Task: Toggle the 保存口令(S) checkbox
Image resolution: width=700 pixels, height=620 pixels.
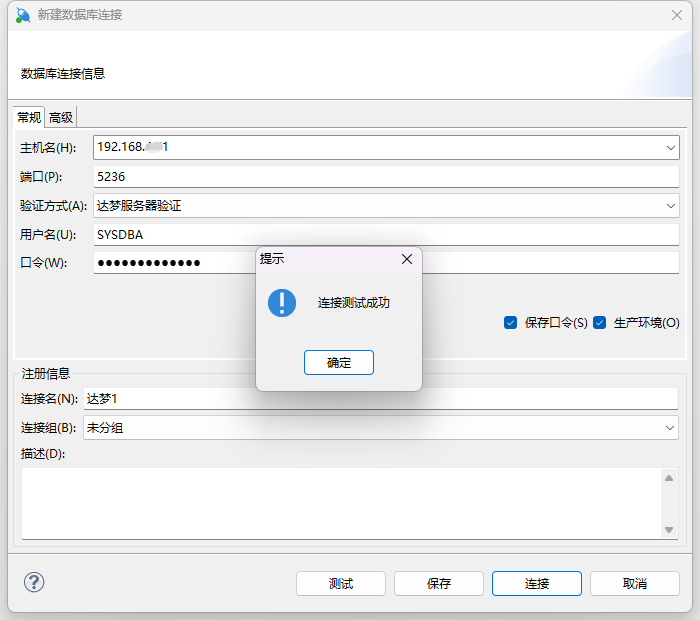Action: [x=510, y=322]
